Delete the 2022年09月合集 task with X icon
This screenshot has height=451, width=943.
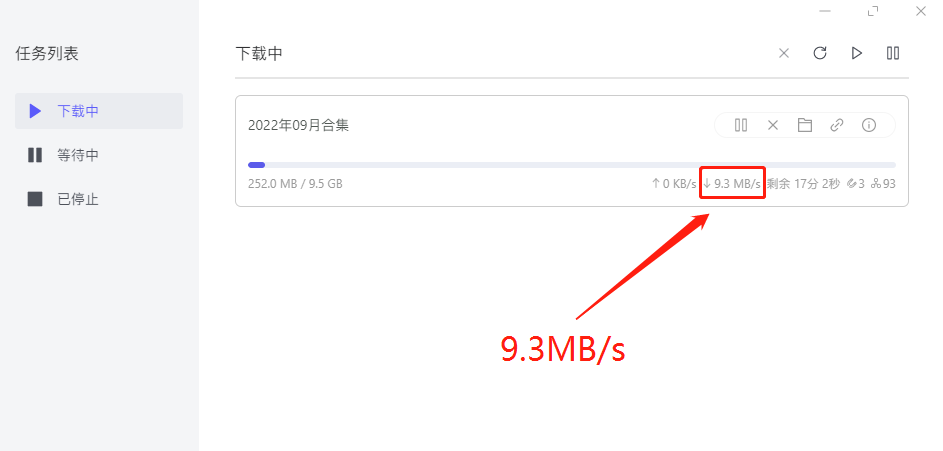pos(773,125)
